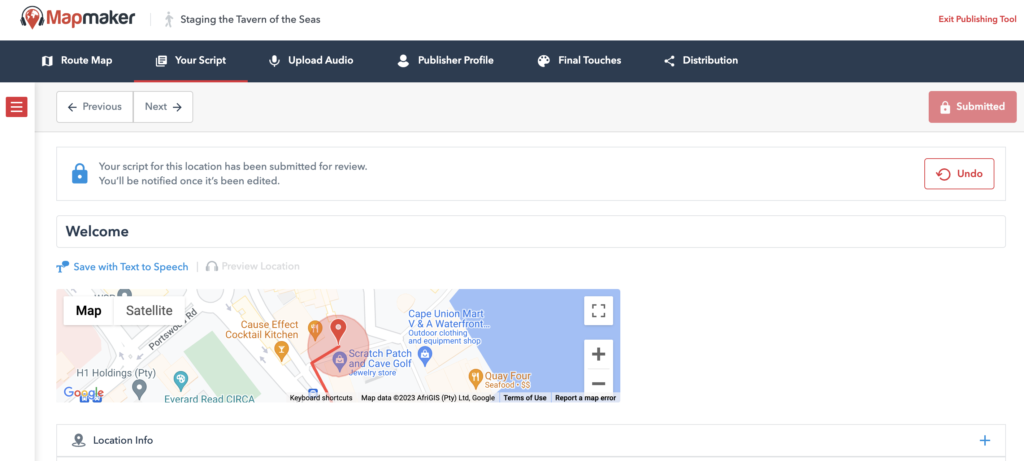Toggle fullscreen view on the map

click(x=598, y=311)
